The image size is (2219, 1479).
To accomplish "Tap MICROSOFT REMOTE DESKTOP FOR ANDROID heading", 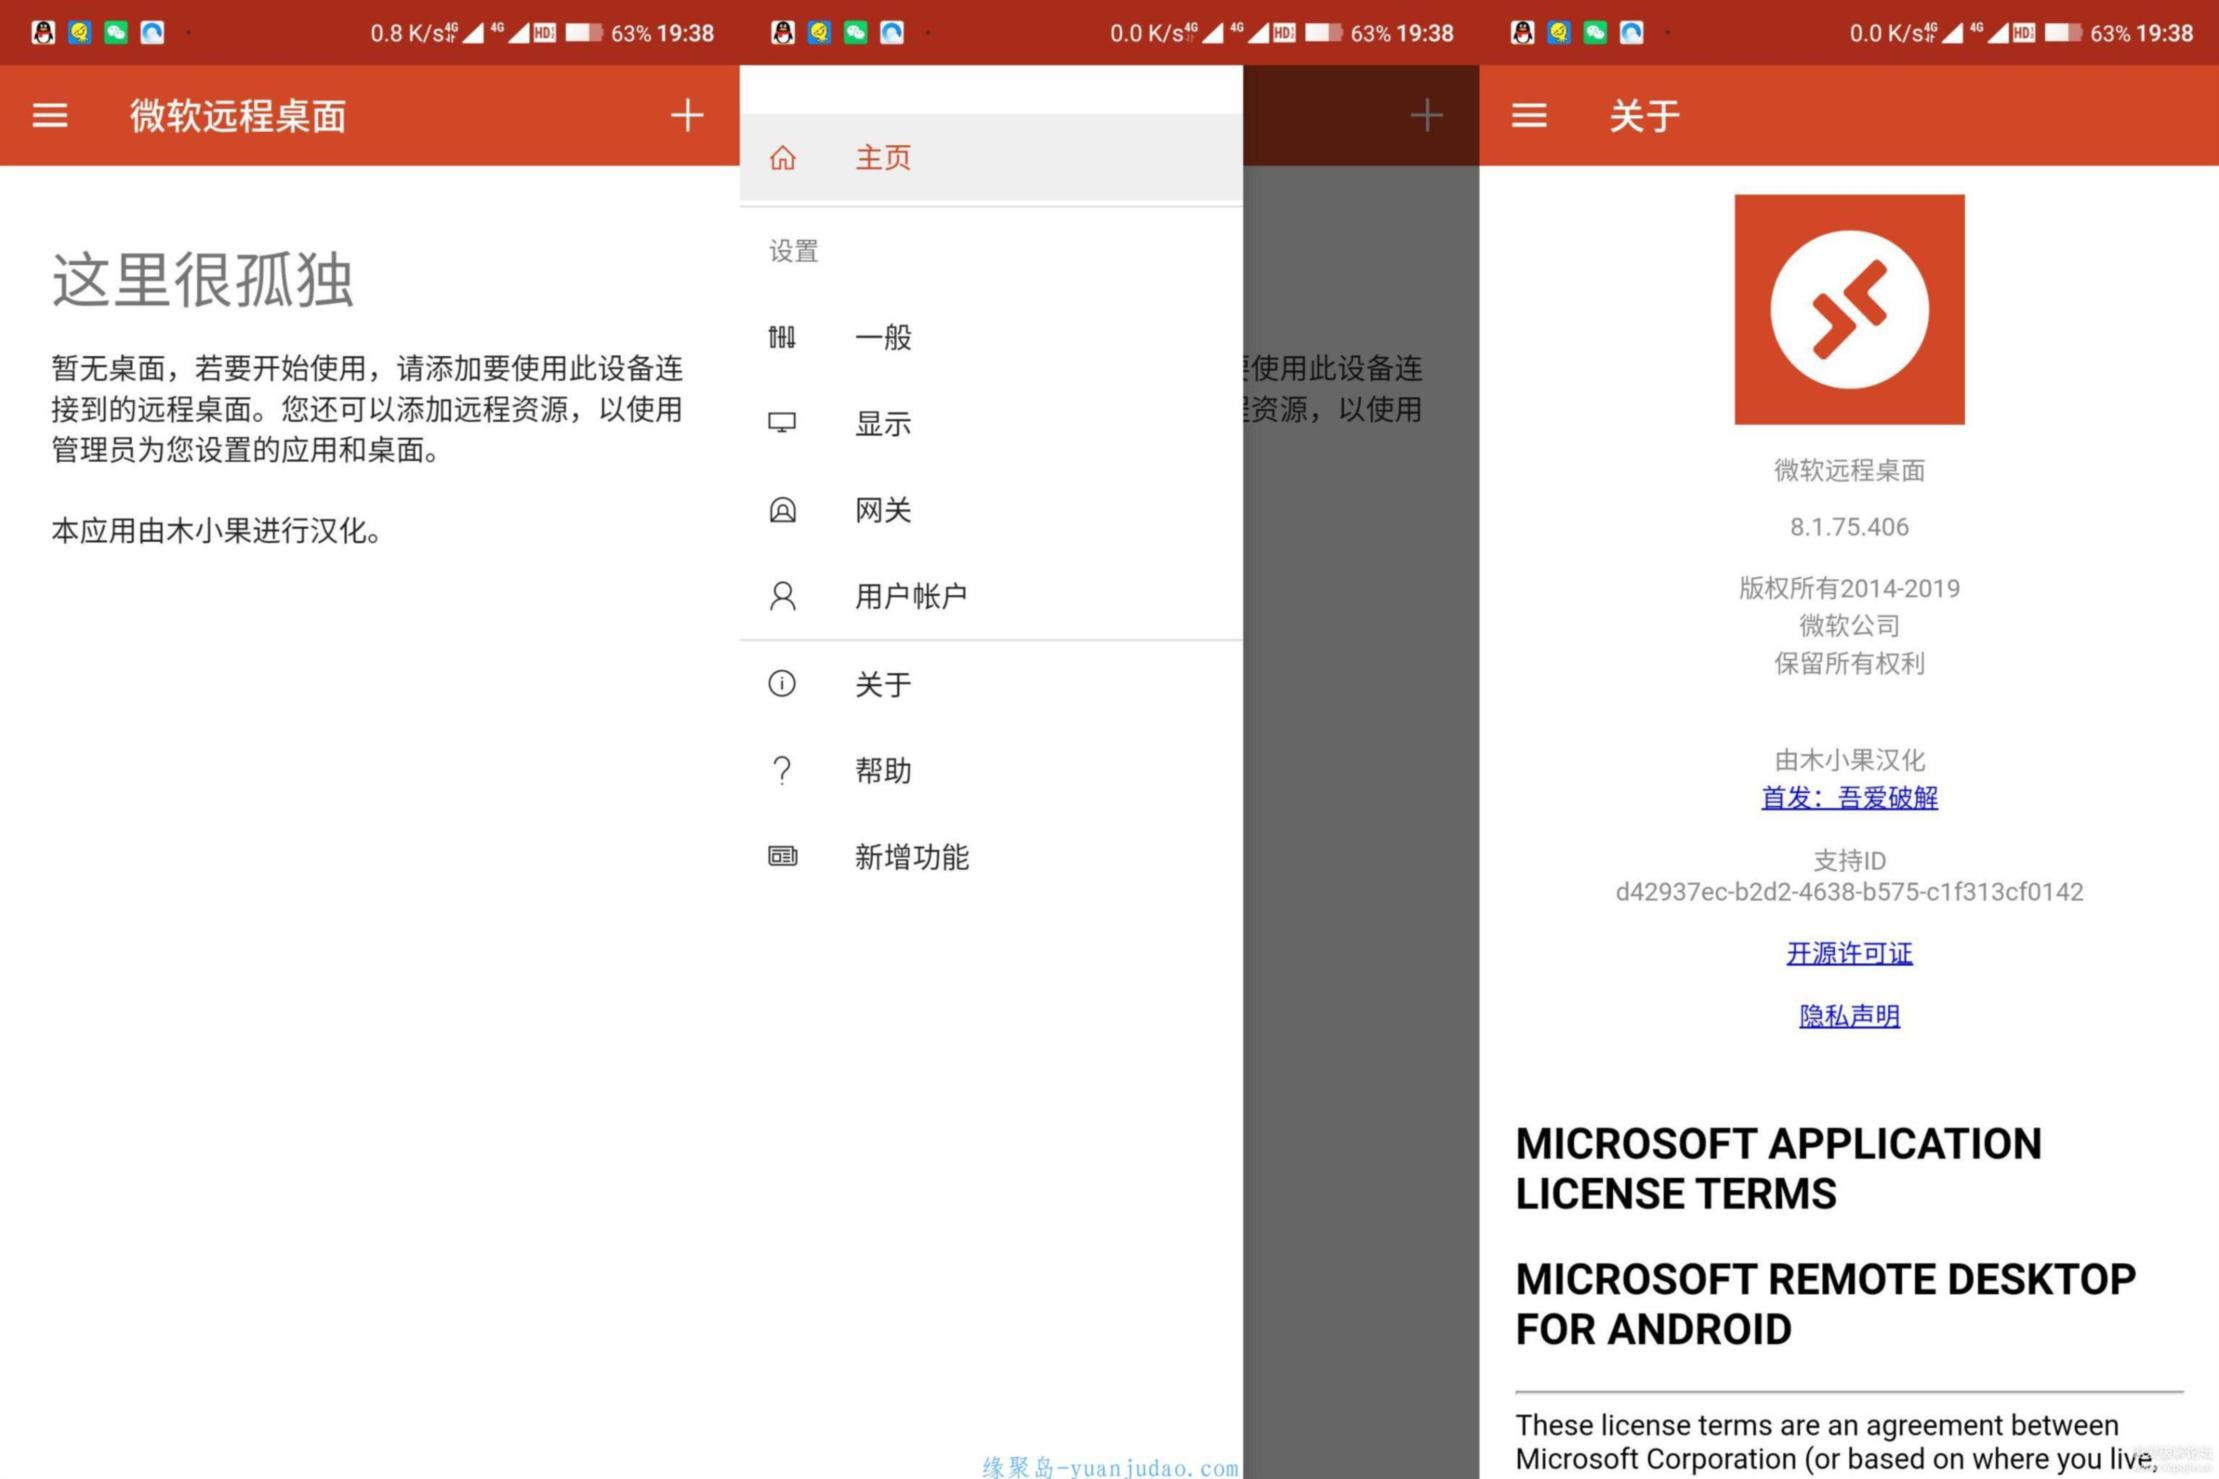I will (1825, 1304).
